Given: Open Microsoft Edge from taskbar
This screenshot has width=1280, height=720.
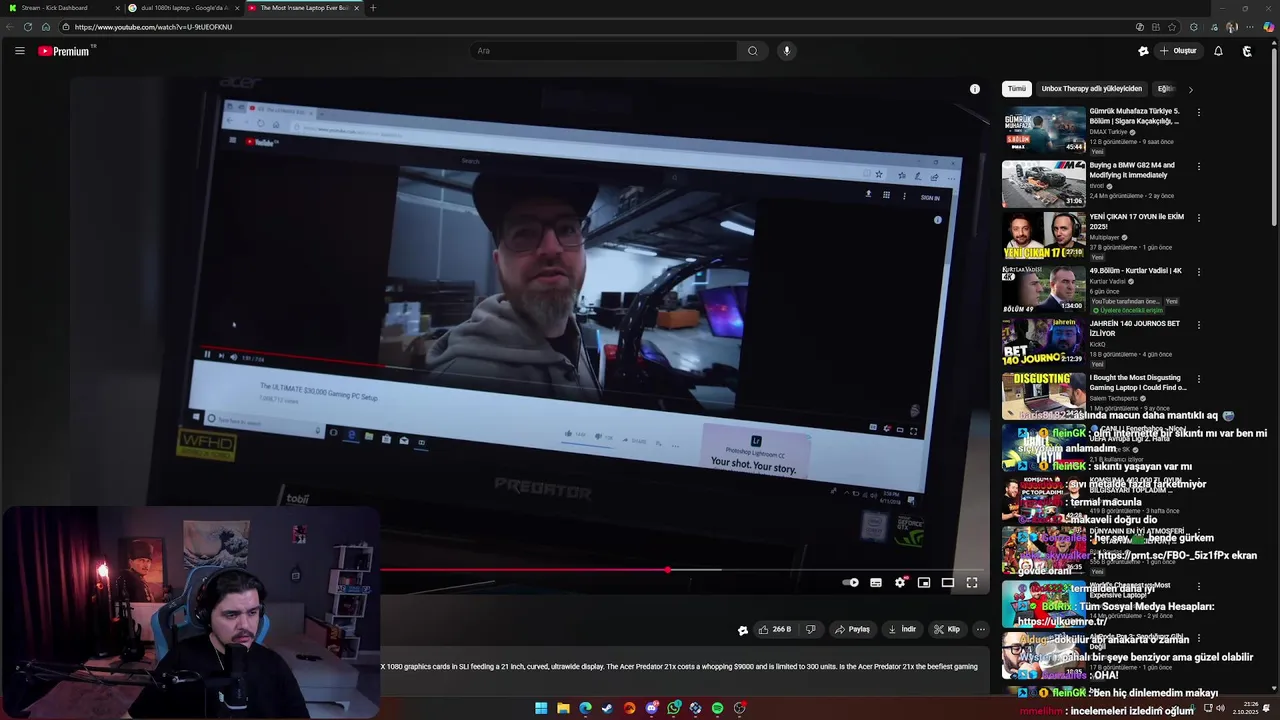Looking at the screenshot, I should 585,708.
